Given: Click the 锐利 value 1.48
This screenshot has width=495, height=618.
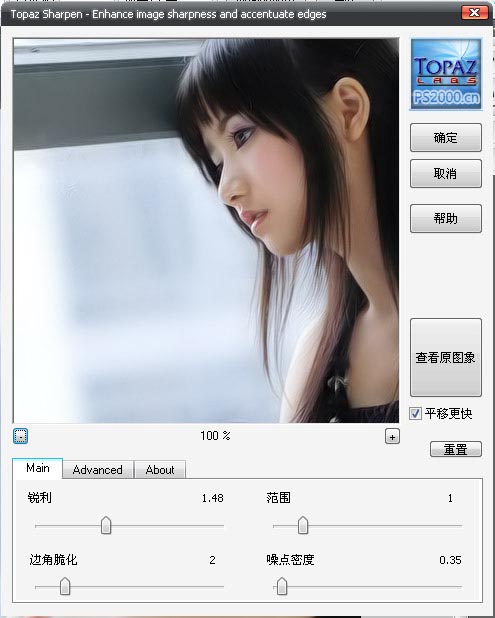Looking at the screenshot, I should click(212, 498).
